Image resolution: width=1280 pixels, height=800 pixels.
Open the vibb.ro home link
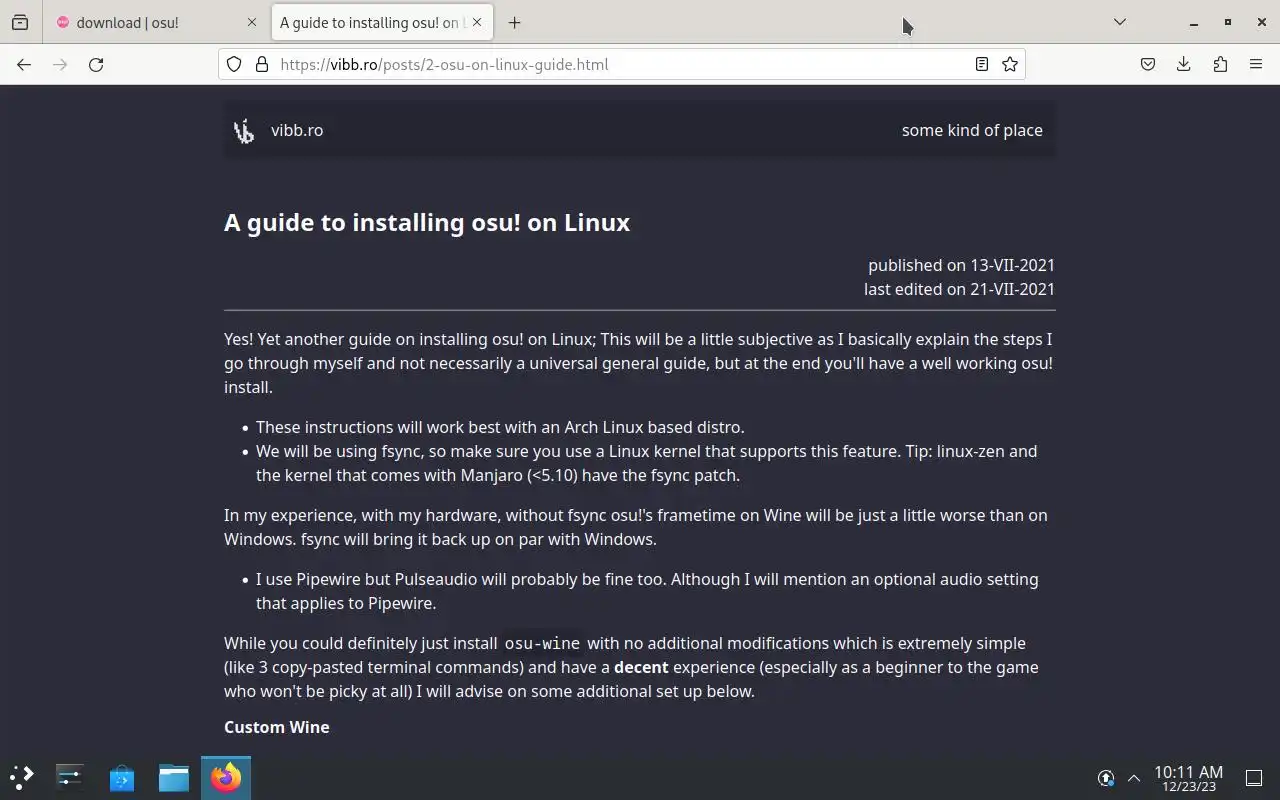click(x=297, y=130)
